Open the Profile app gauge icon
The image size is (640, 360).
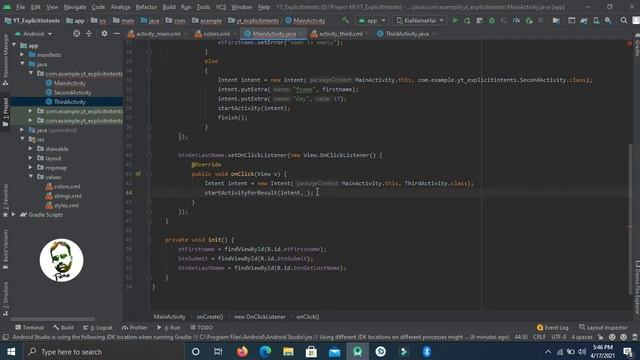tap(516, 20)
